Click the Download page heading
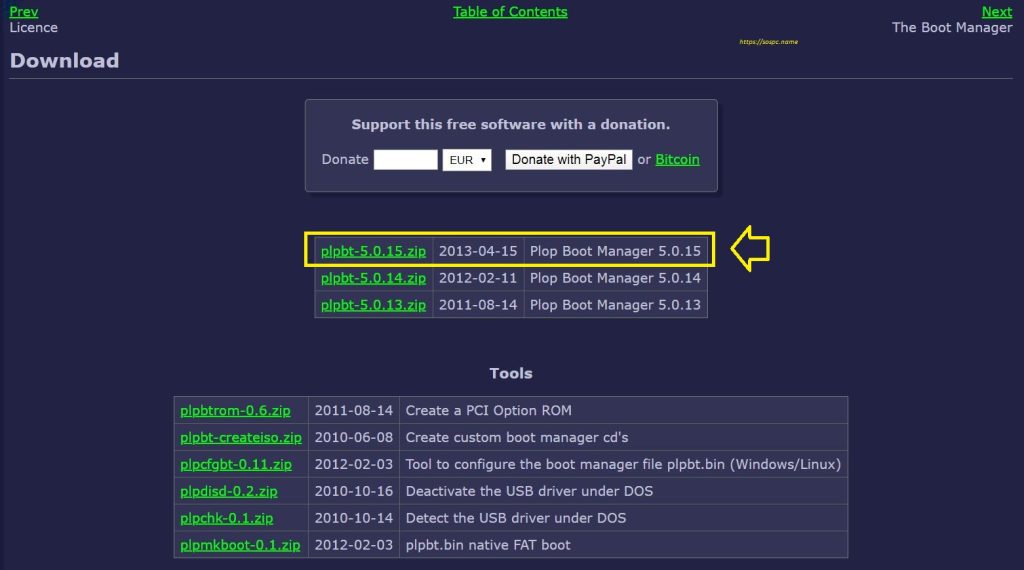Viewport: 1024px width, 570px height. [64, 61]
